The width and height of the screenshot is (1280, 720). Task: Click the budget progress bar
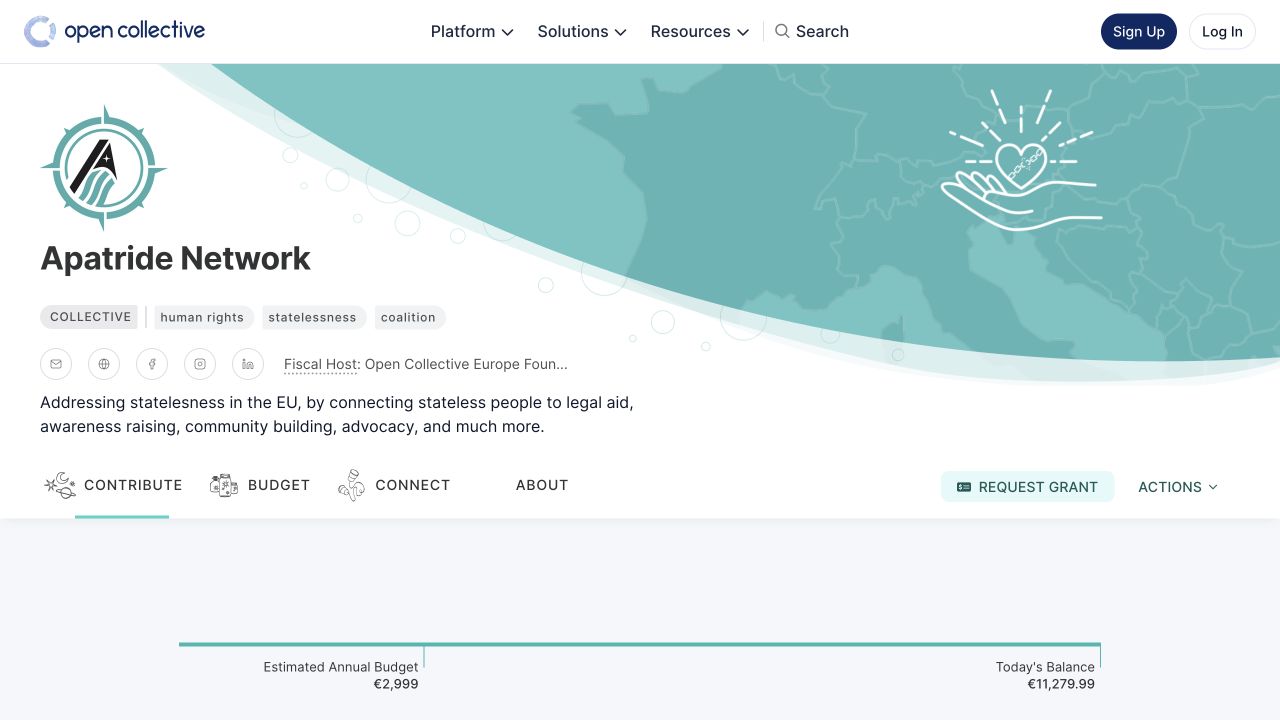click(640, 644)
